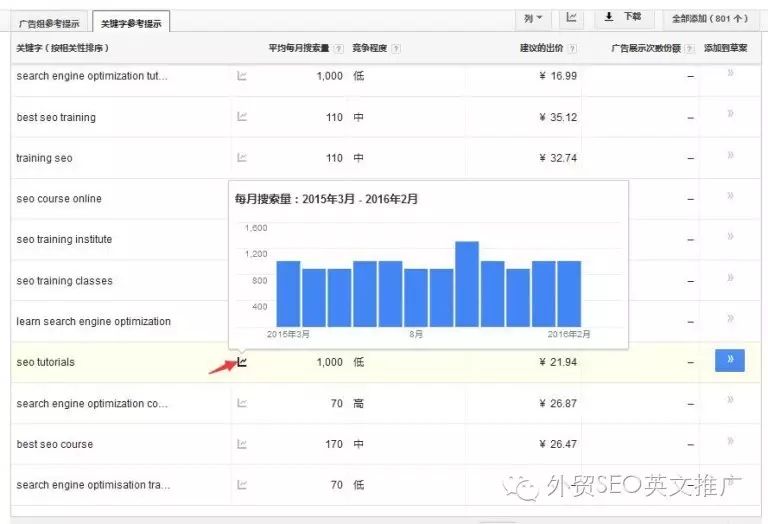The width and height of the screenshot is (768, 524).
Task: Sort by 平均每月搜索量 column header
Action: click(299, 48)
